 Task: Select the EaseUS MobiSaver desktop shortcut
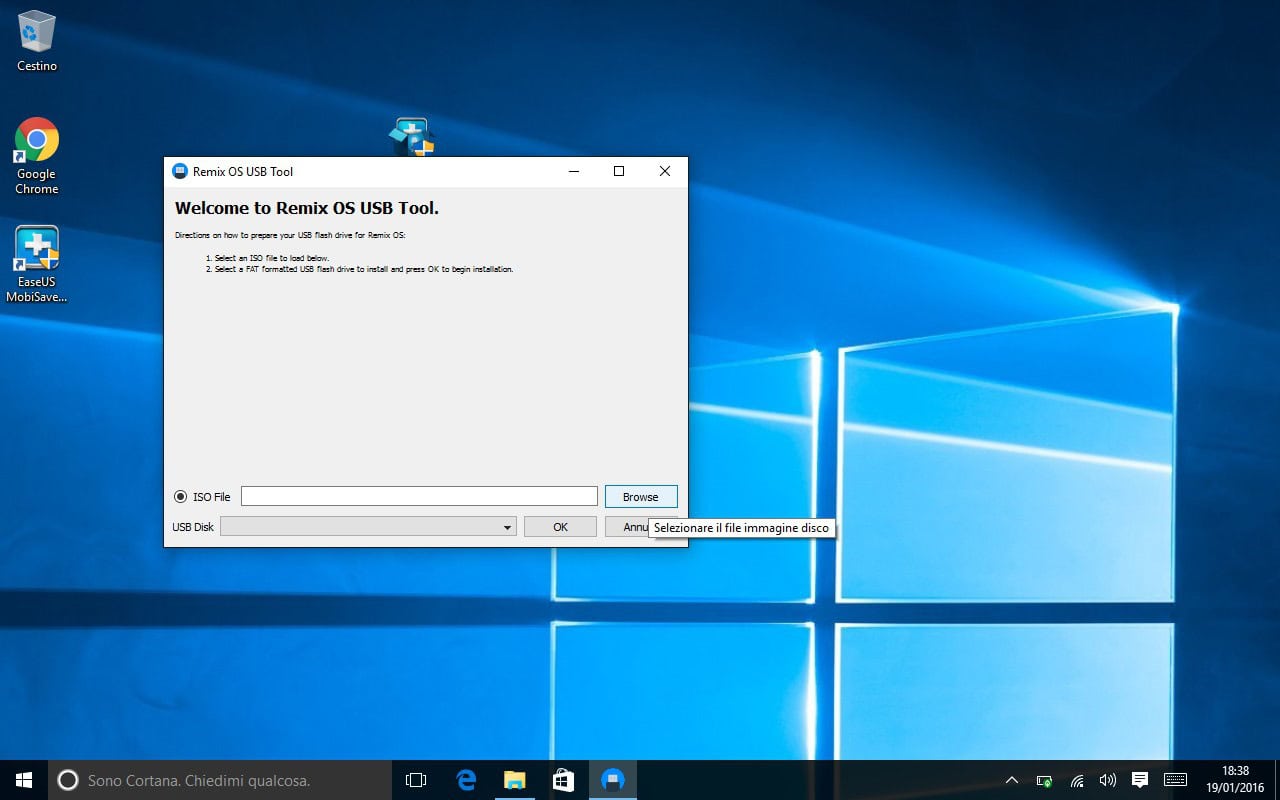coord(37,264)
